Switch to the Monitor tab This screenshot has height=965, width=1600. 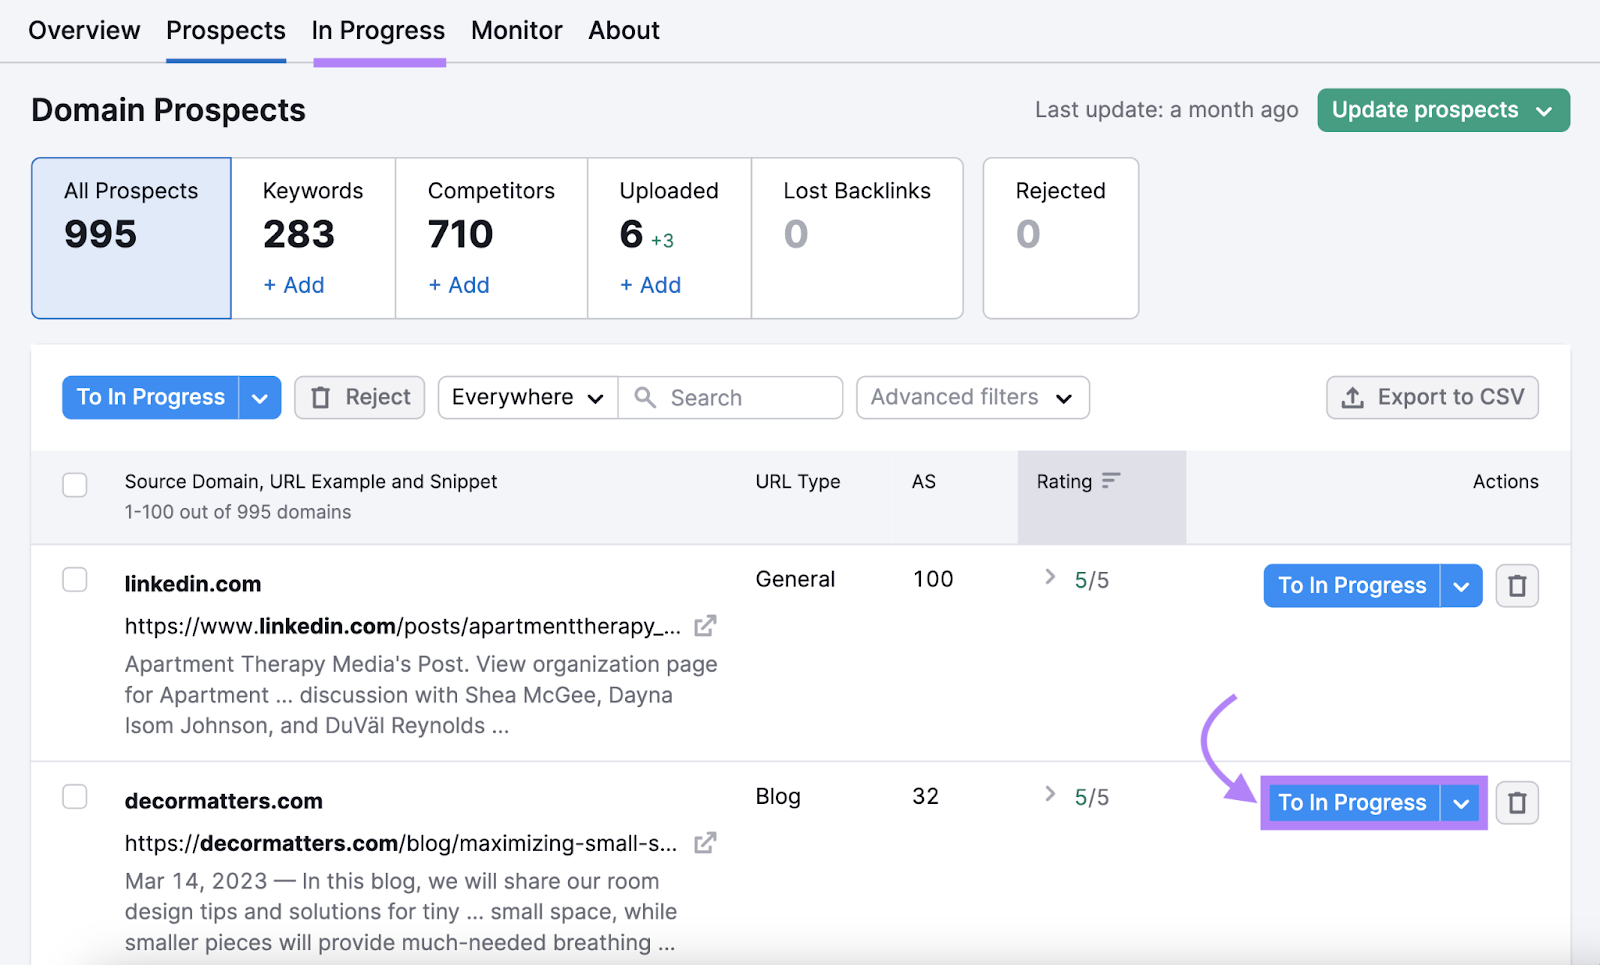coord(516,30)
